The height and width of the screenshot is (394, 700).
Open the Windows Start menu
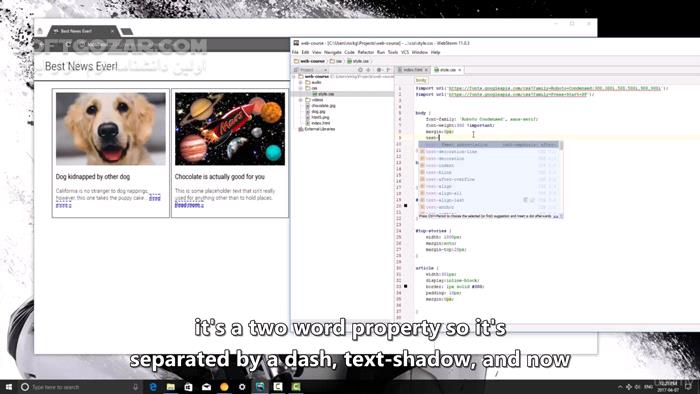pos(8,387)
